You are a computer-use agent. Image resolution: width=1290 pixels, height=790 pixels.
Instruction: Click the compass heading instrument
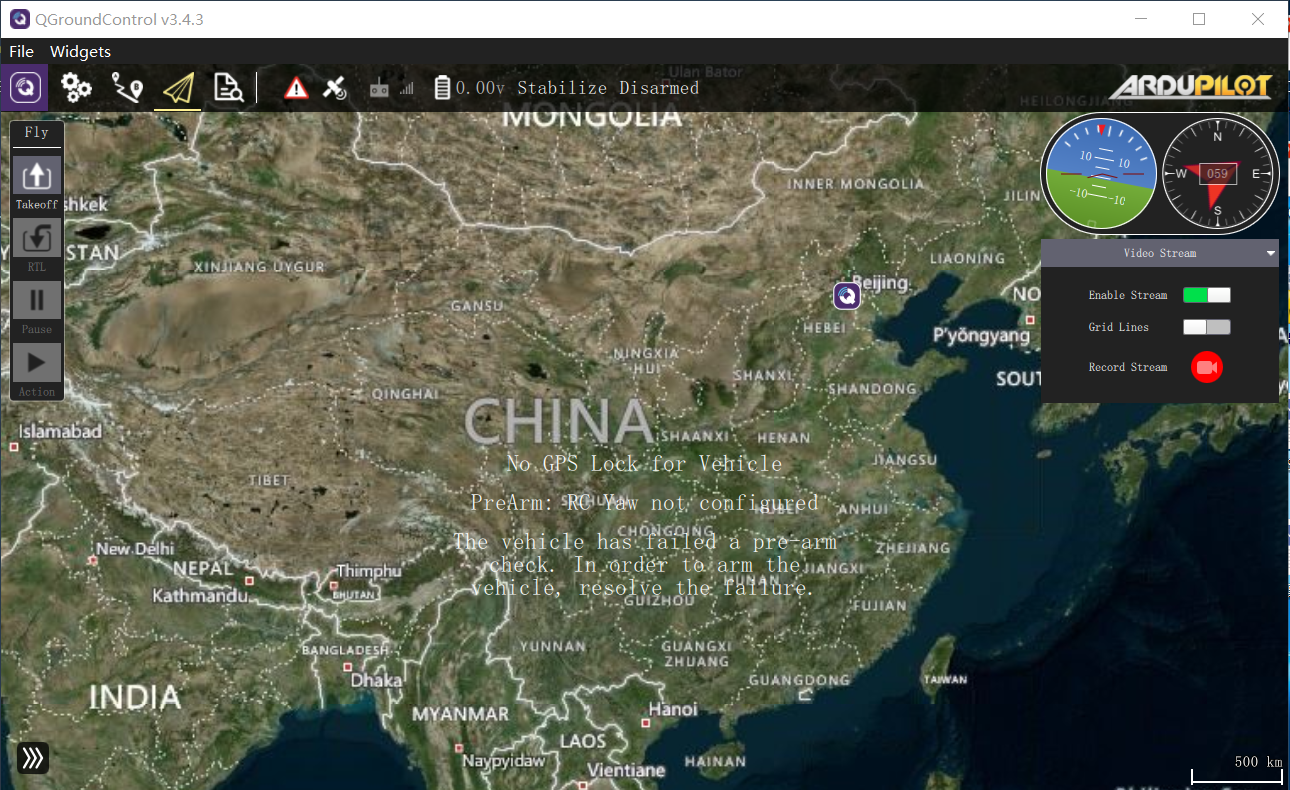[1218, 175]
